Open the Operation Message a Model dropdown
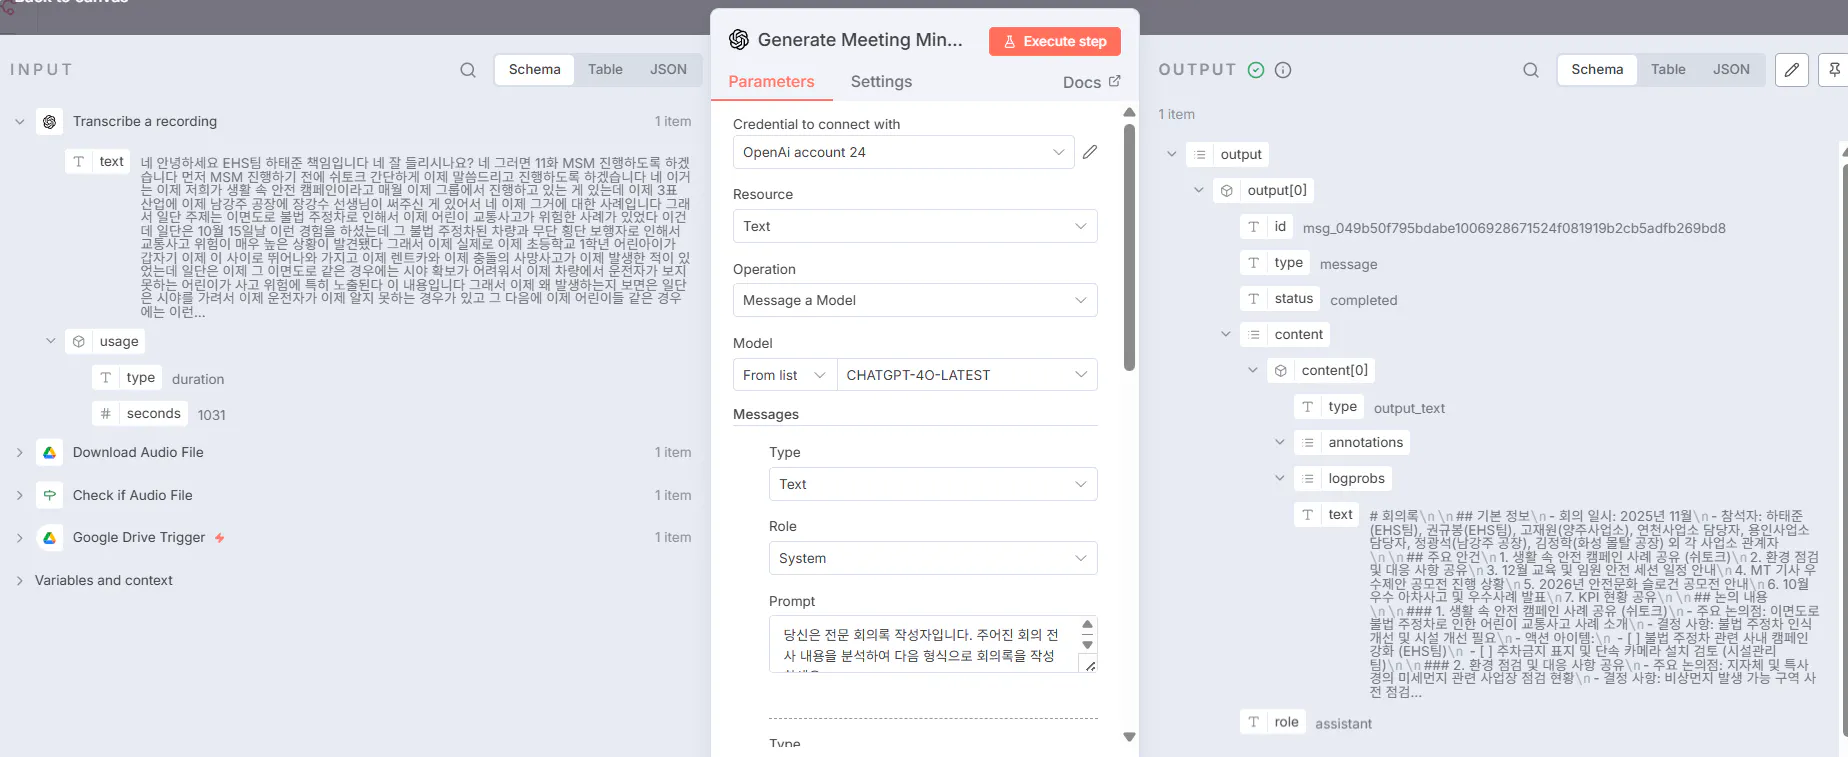 tap(915, 301)
